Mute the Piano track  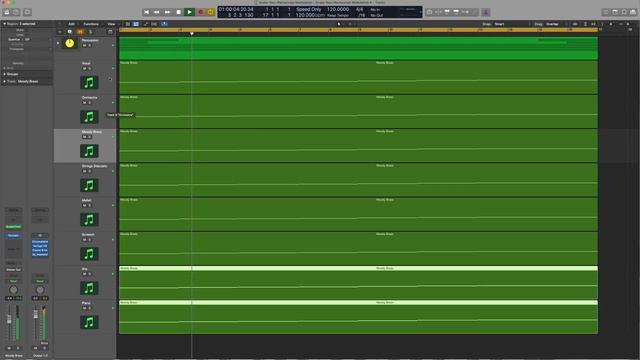coord(84,309)
